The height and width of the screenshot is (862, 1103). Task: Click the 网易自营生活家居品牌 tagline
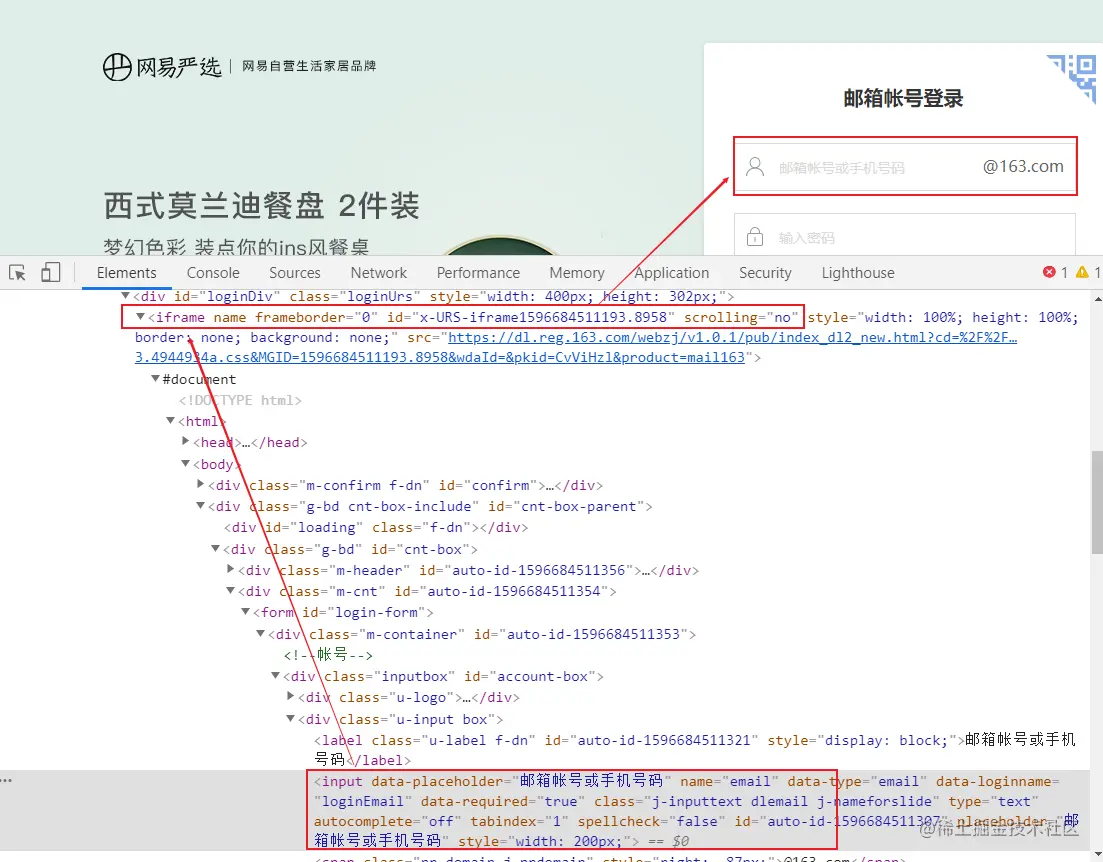tap(309, 66)
